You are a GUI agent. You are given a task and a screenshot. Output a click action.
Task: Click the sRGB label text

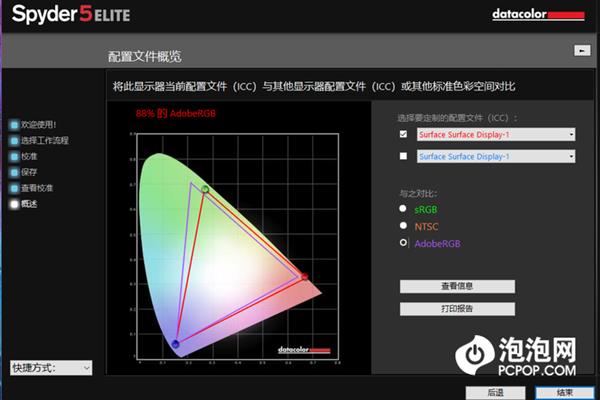point(426,209)
